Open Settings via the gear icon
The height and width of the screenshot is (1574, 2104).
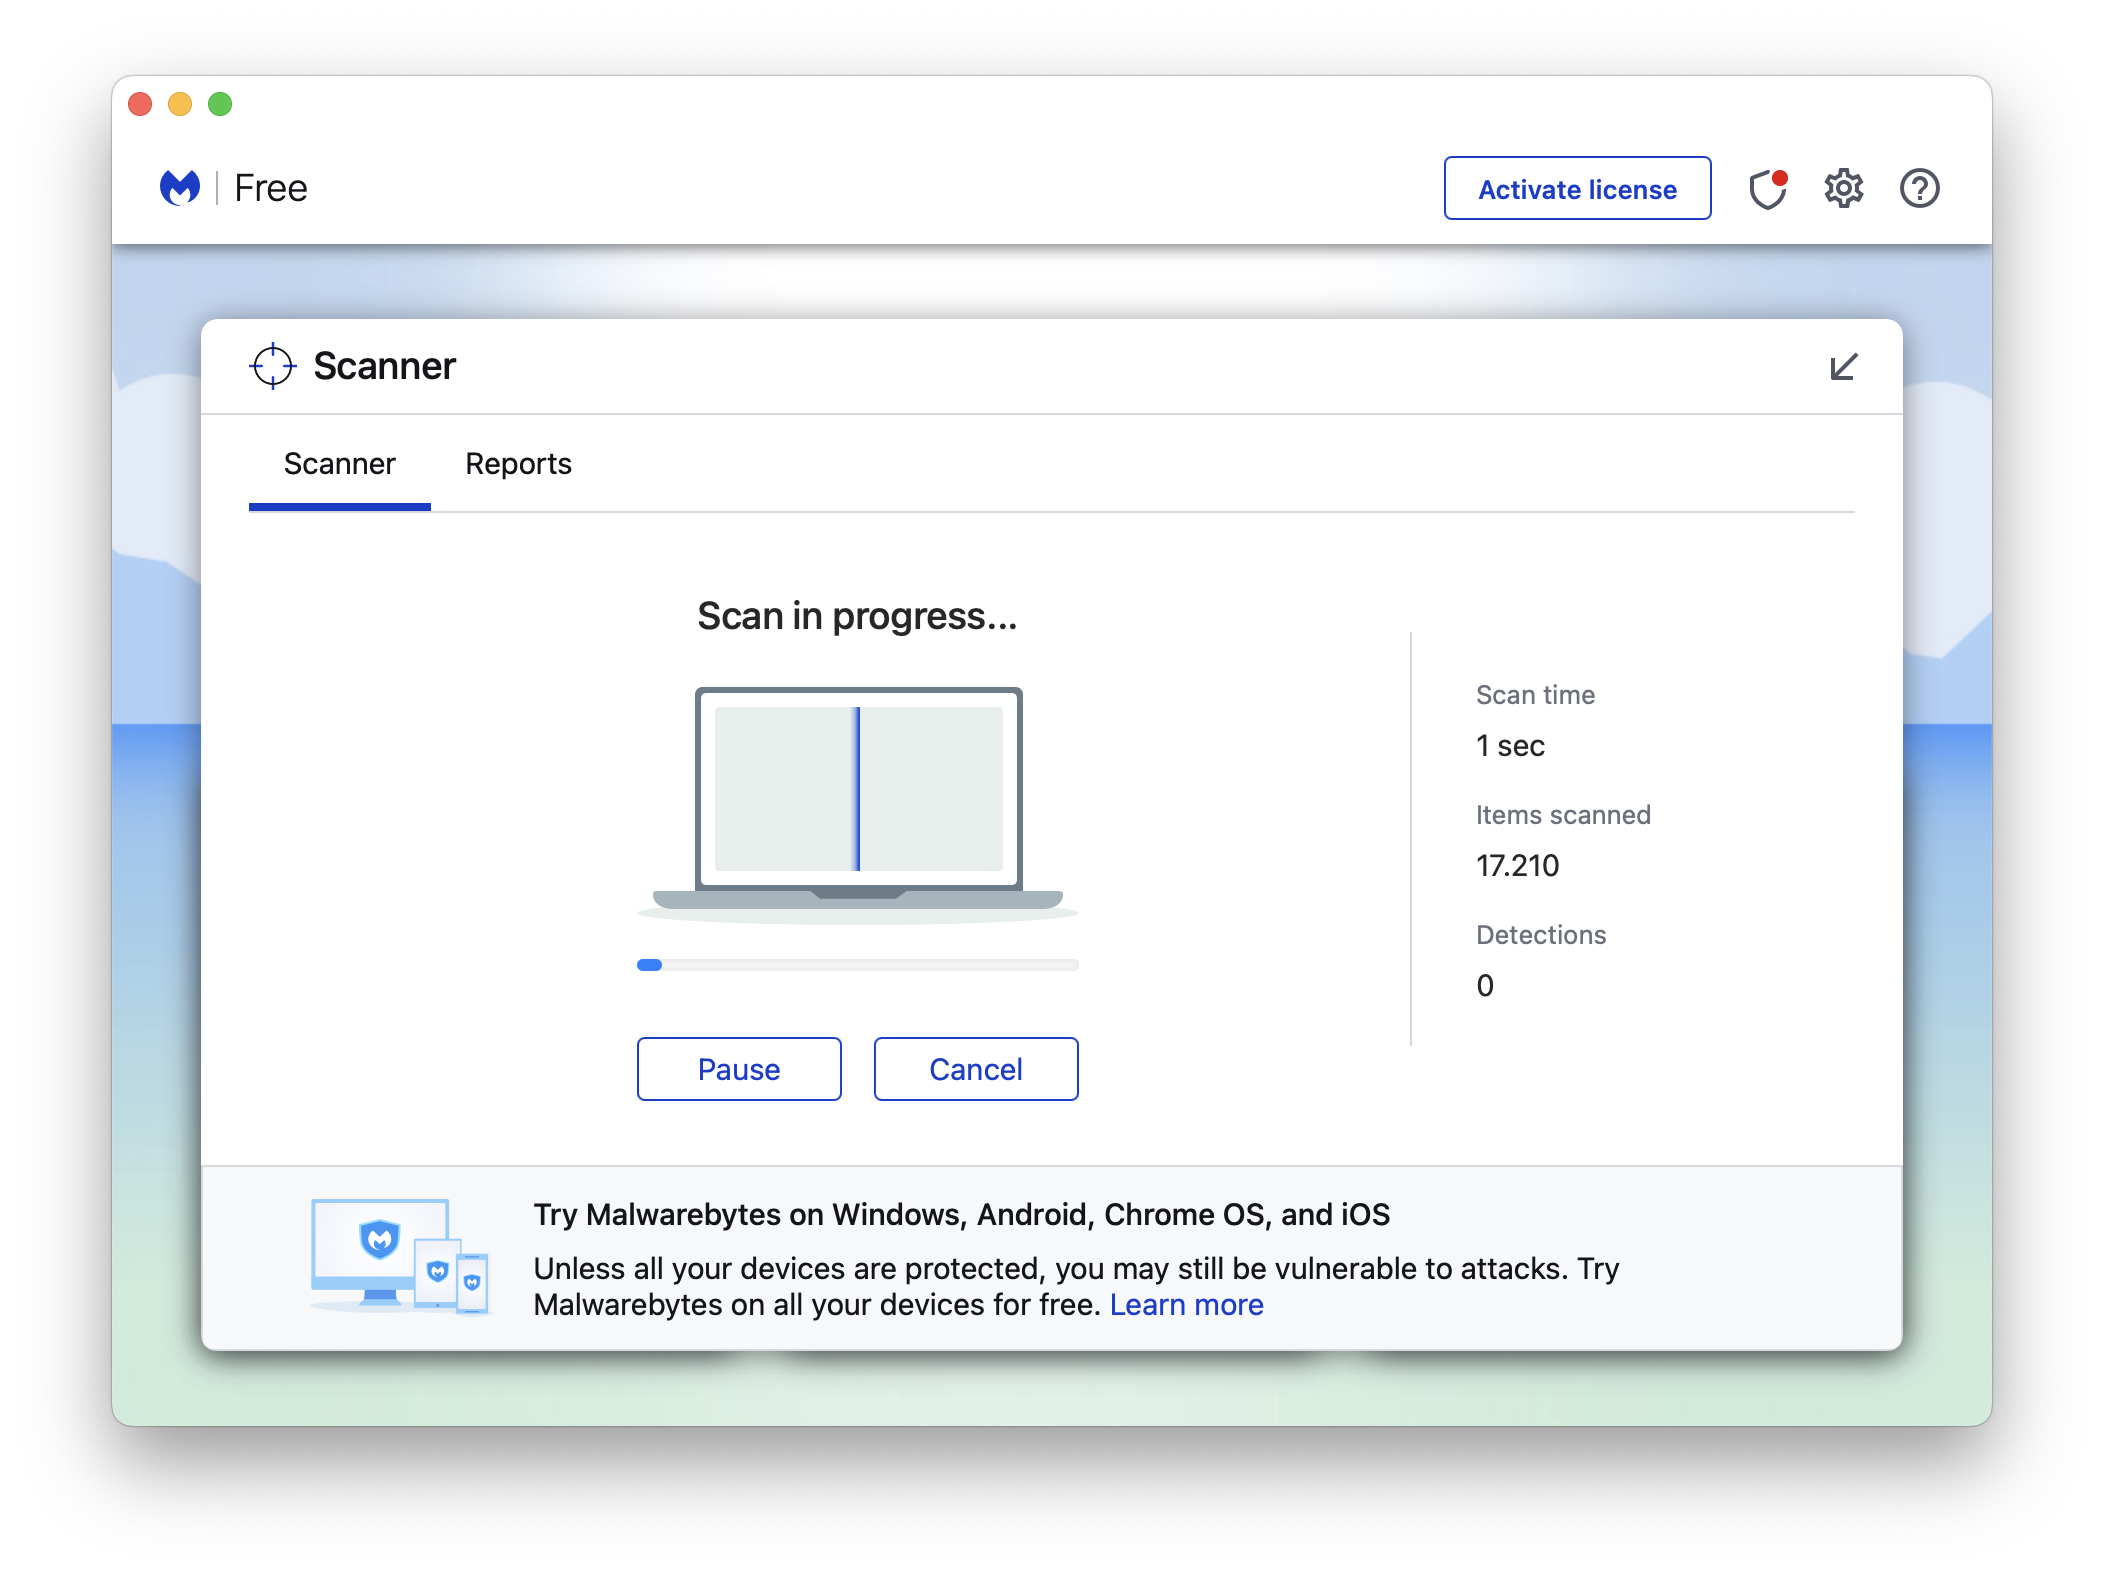pos(1845,188)
